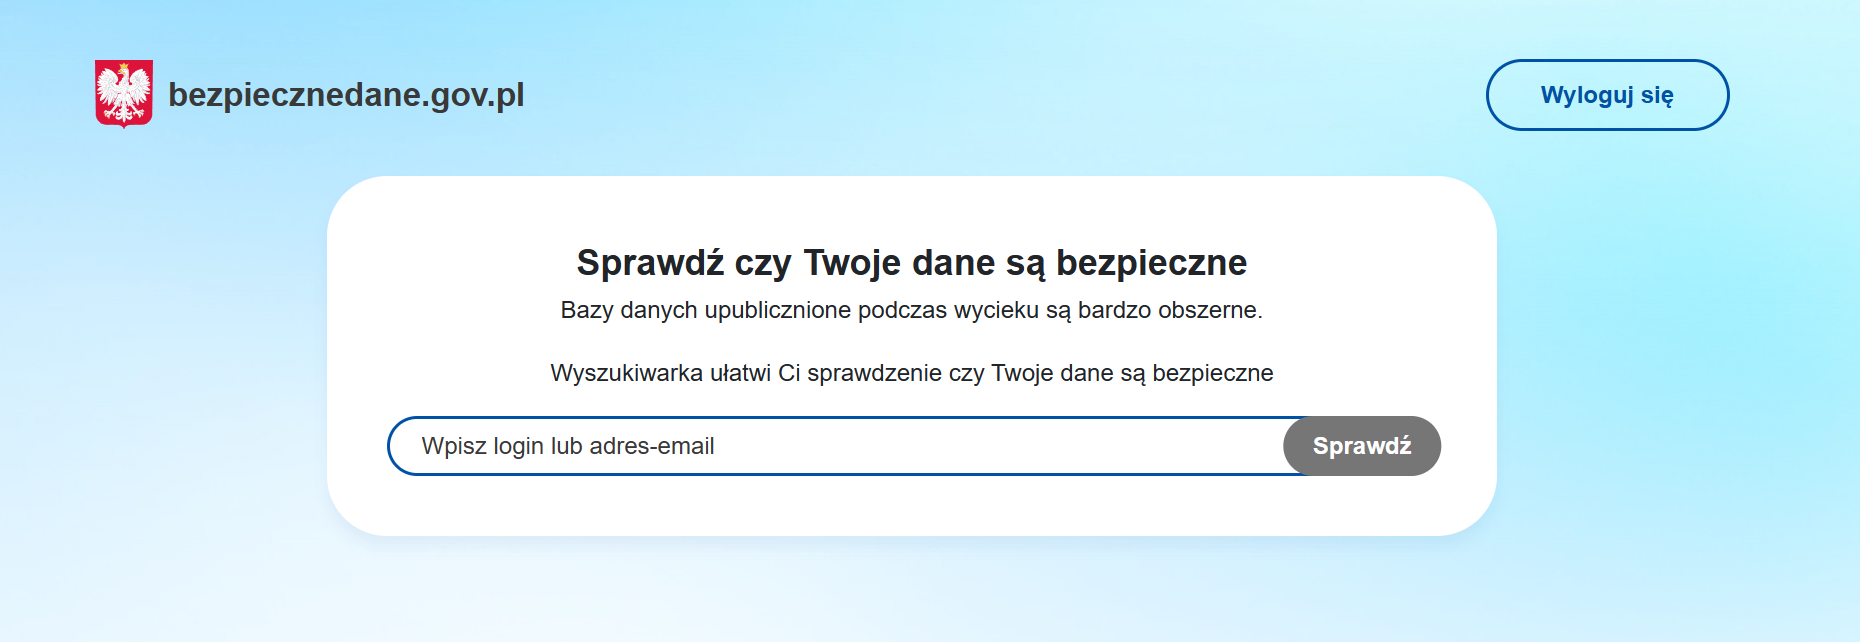Log out with the Wyloguj się button

pos(1607,95)
